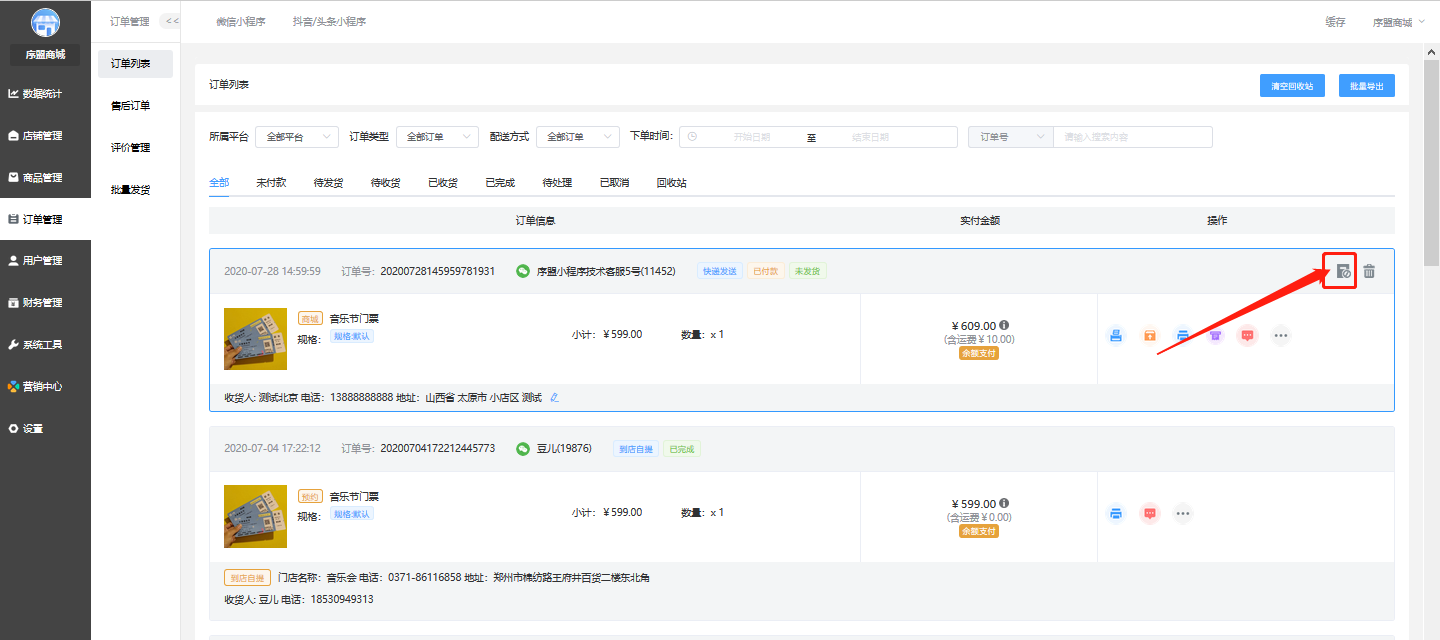Click the purple receipt-printer icon in first order
1440x640 pixels.
(1216, 336)
